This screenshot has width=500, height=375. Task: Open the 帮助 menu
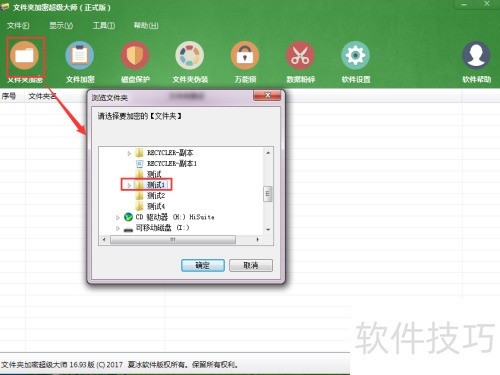[146, 25]
